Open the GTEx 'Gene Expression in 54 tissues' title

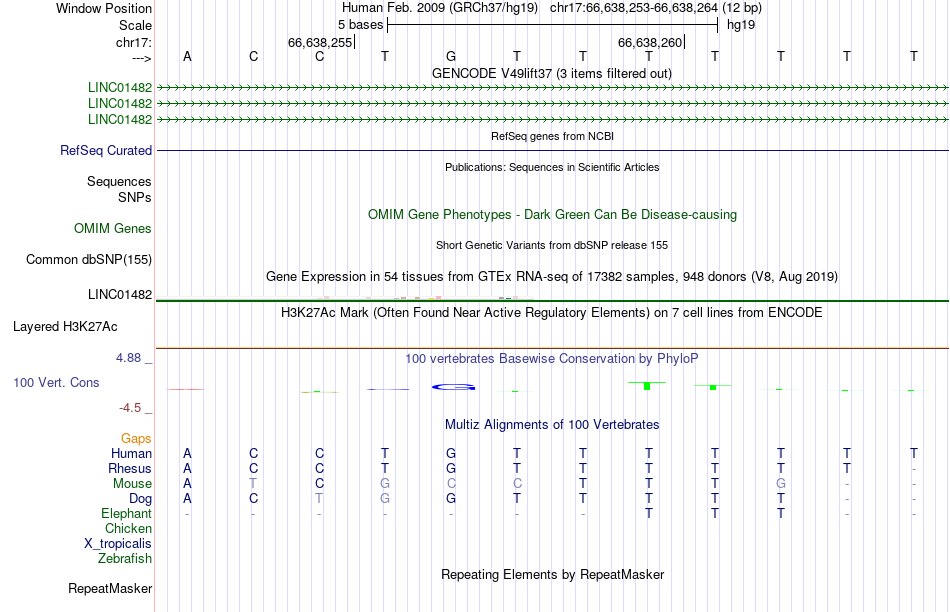(x=552, y=276)
